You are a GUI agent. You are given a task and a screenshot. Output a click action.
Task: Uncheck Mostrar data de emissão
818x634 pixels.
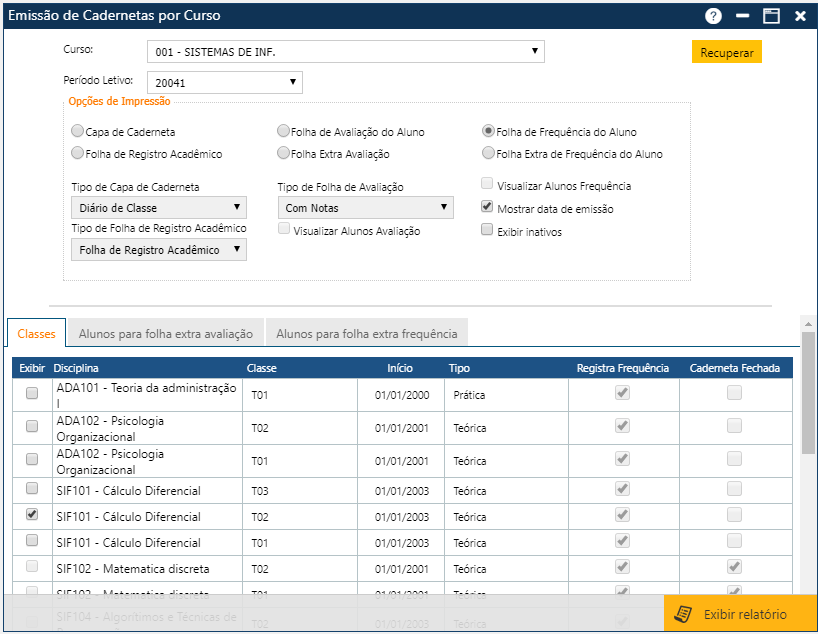click(487, 208)
